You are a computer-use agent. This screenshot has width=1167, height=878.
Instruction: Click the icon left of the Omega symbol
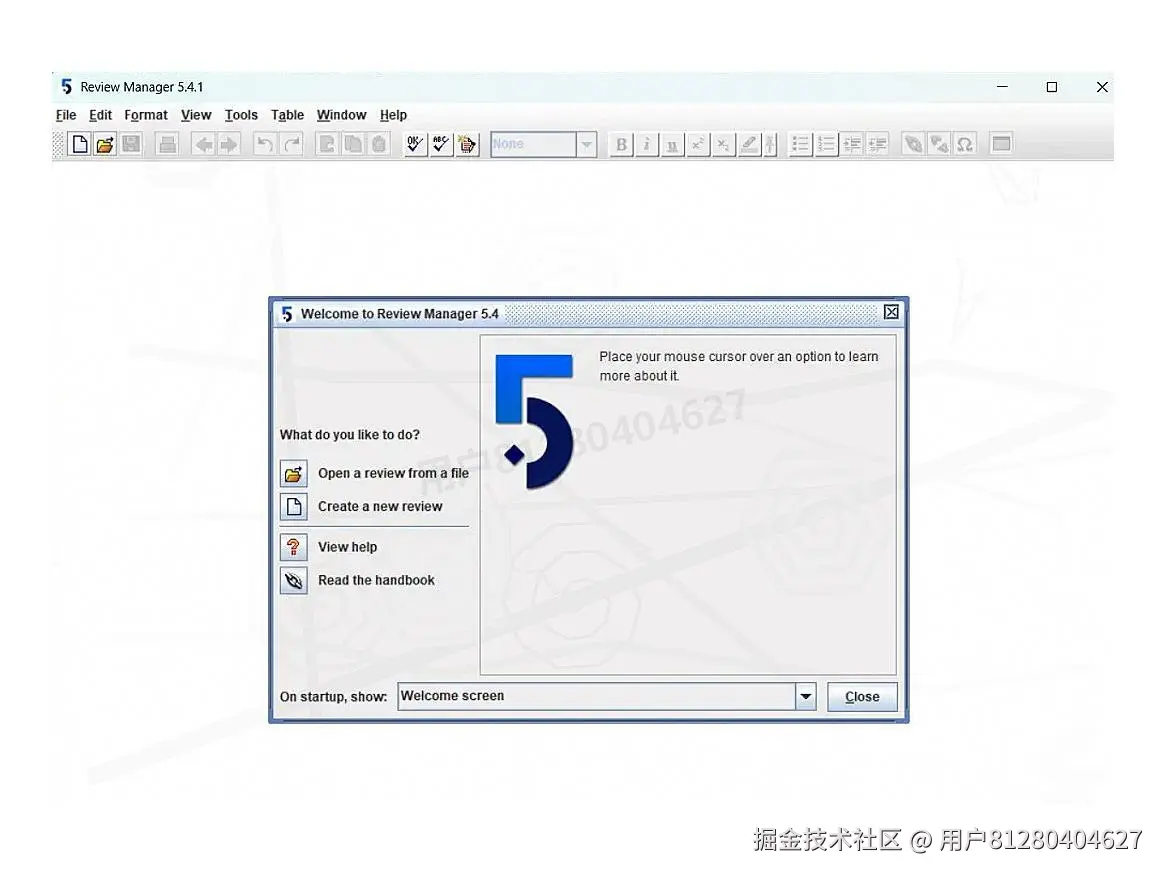point(939,144)
